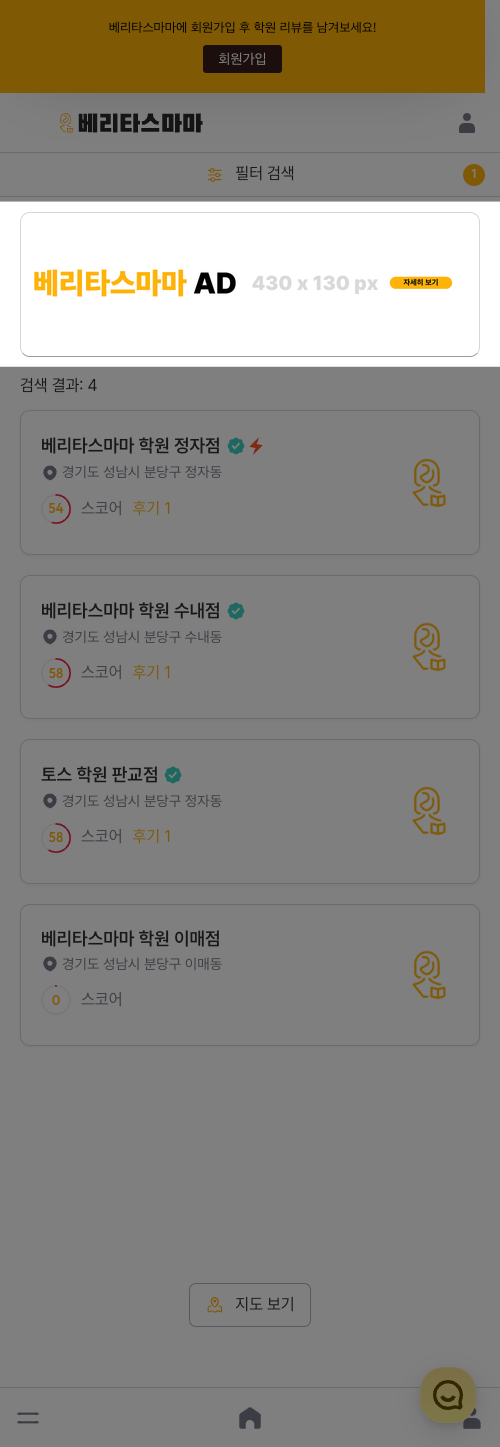Click 자세히 보기 on the ad banner

(x=421, y=283)
